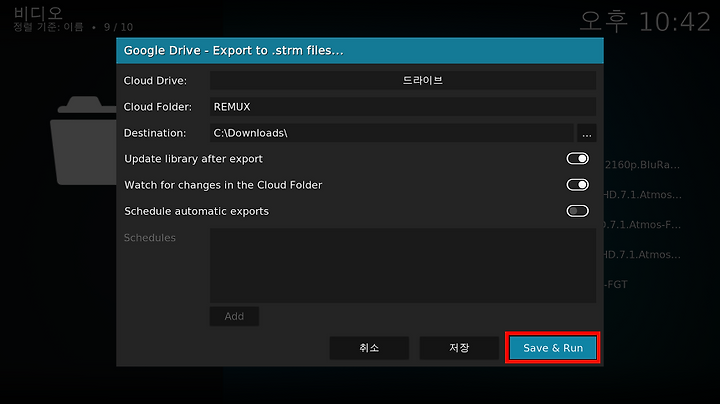Click the Save & Run button
The image size is (720, 404).
click(552, 348)
